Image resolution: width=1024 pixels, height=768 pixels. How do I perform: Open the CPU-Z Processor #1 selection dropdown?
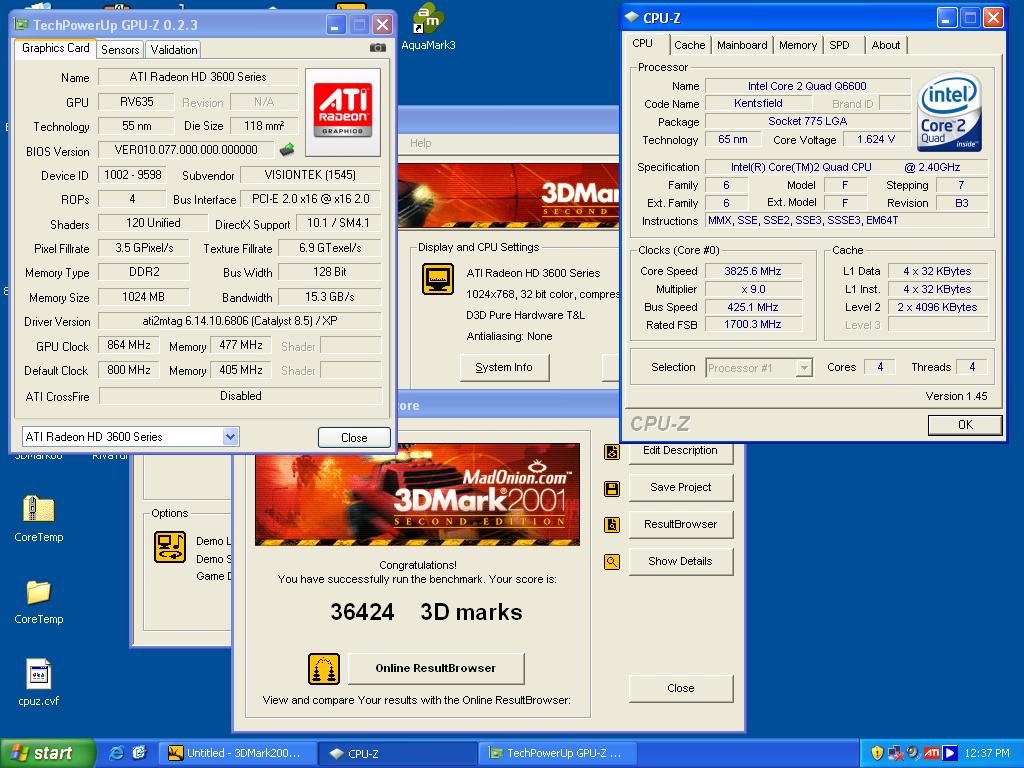pos(804,368)
